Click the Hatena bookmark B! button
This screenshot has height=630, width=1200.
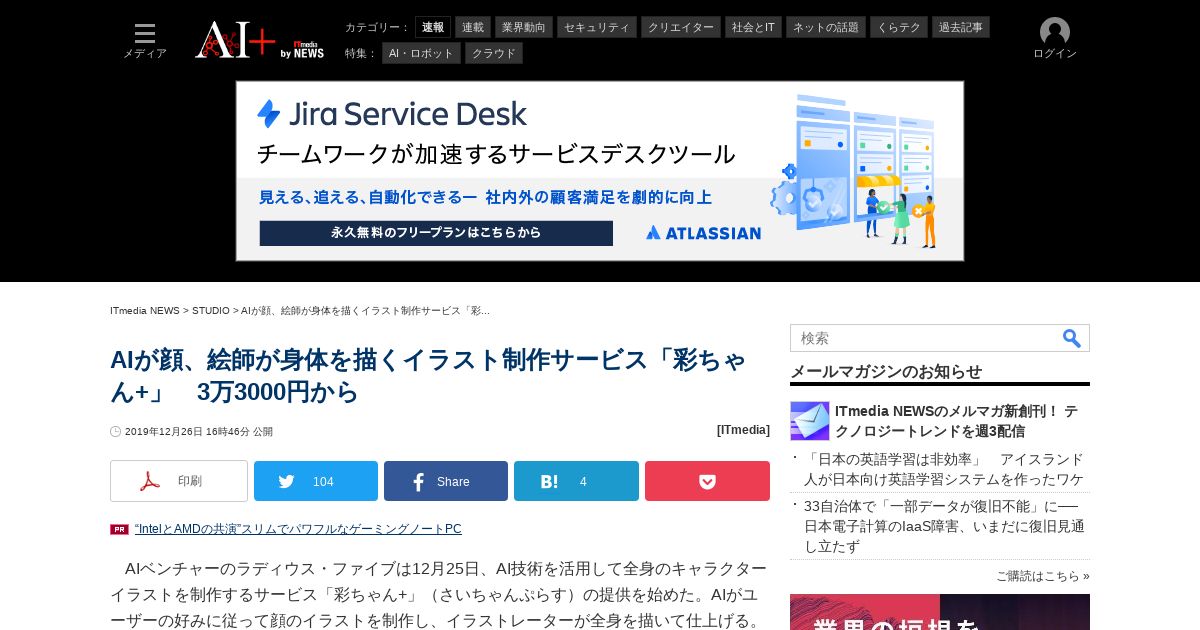pyautogui.click(x=576, y=481)
